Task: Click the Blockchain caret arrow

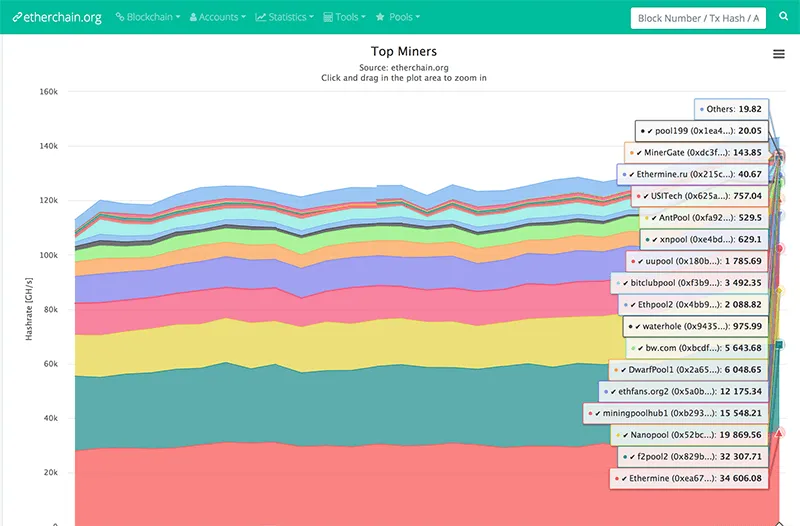Action: (x=178, y=17)
